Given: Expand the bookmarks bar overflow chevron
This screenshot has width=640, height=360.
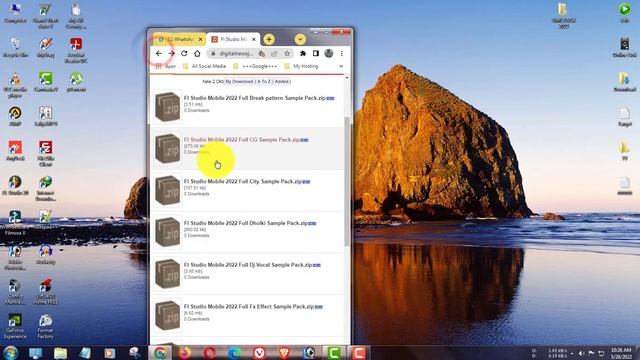Looking at the screenshot, I should pyautogui.click(x=341, y=66).
